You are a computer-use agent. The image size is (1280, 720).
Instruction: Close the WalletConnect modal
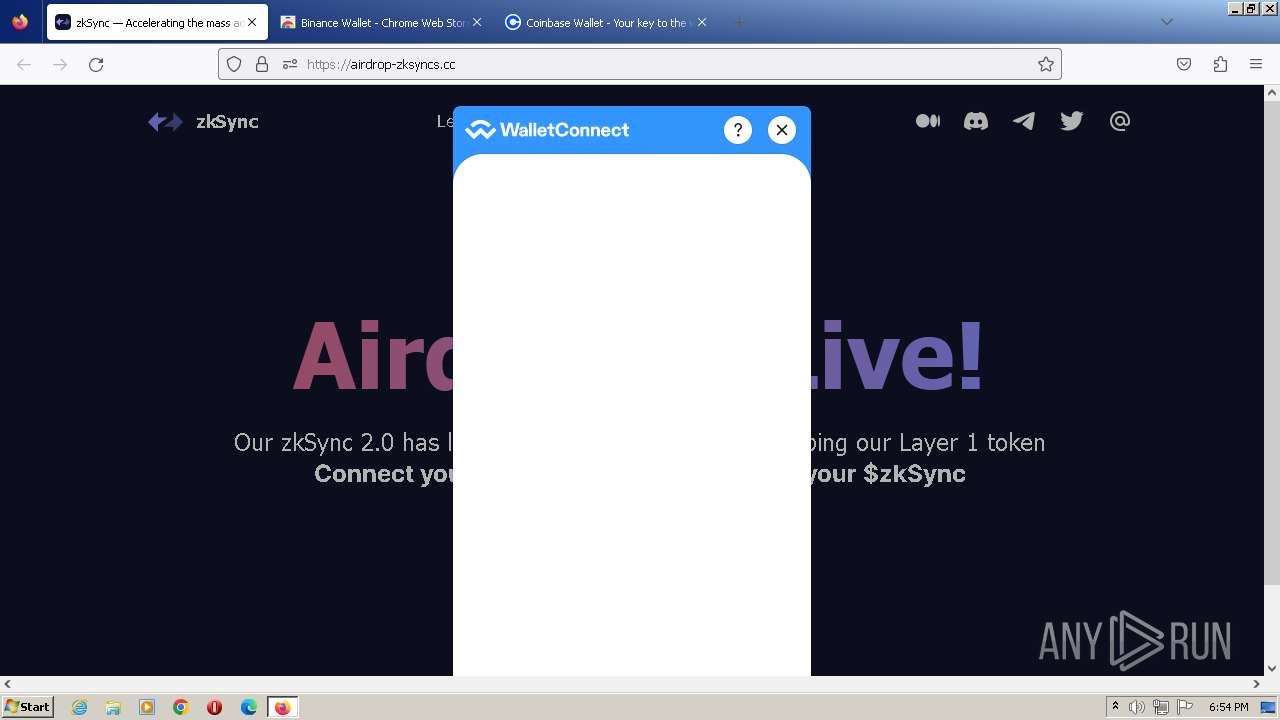click(782, 130)
